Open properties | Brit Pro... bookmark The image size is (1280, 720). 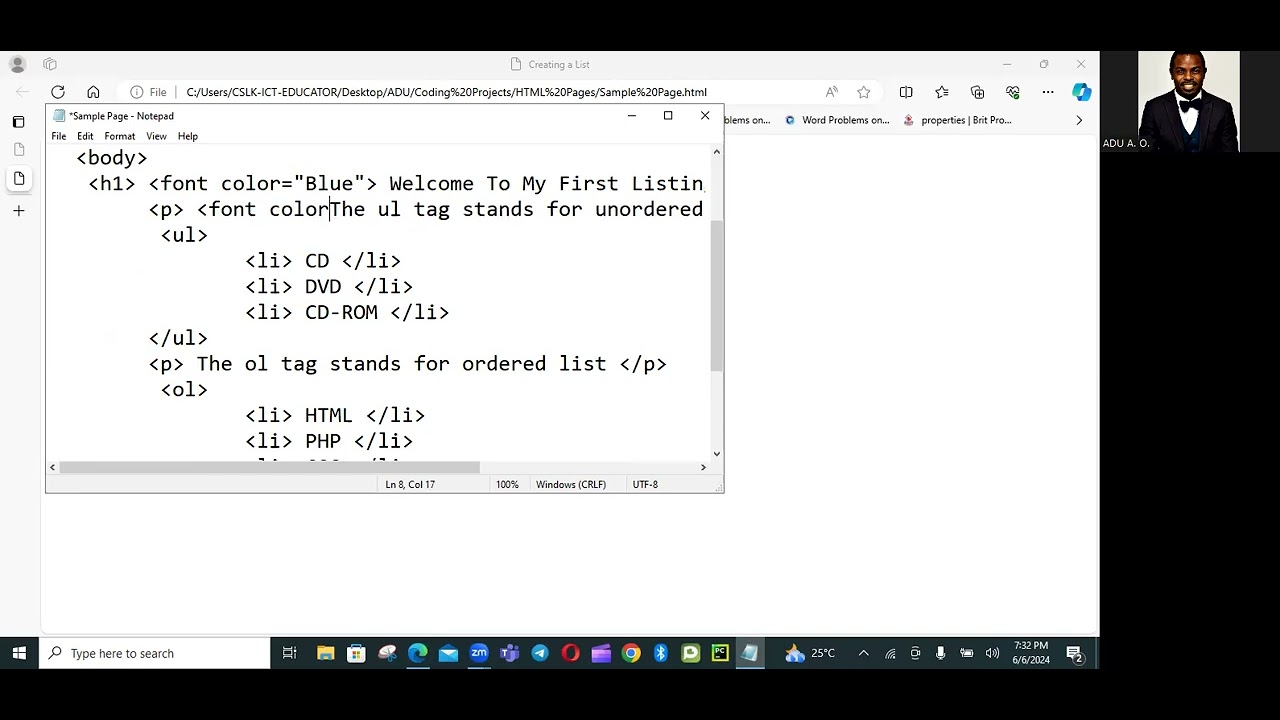point(957,120)
